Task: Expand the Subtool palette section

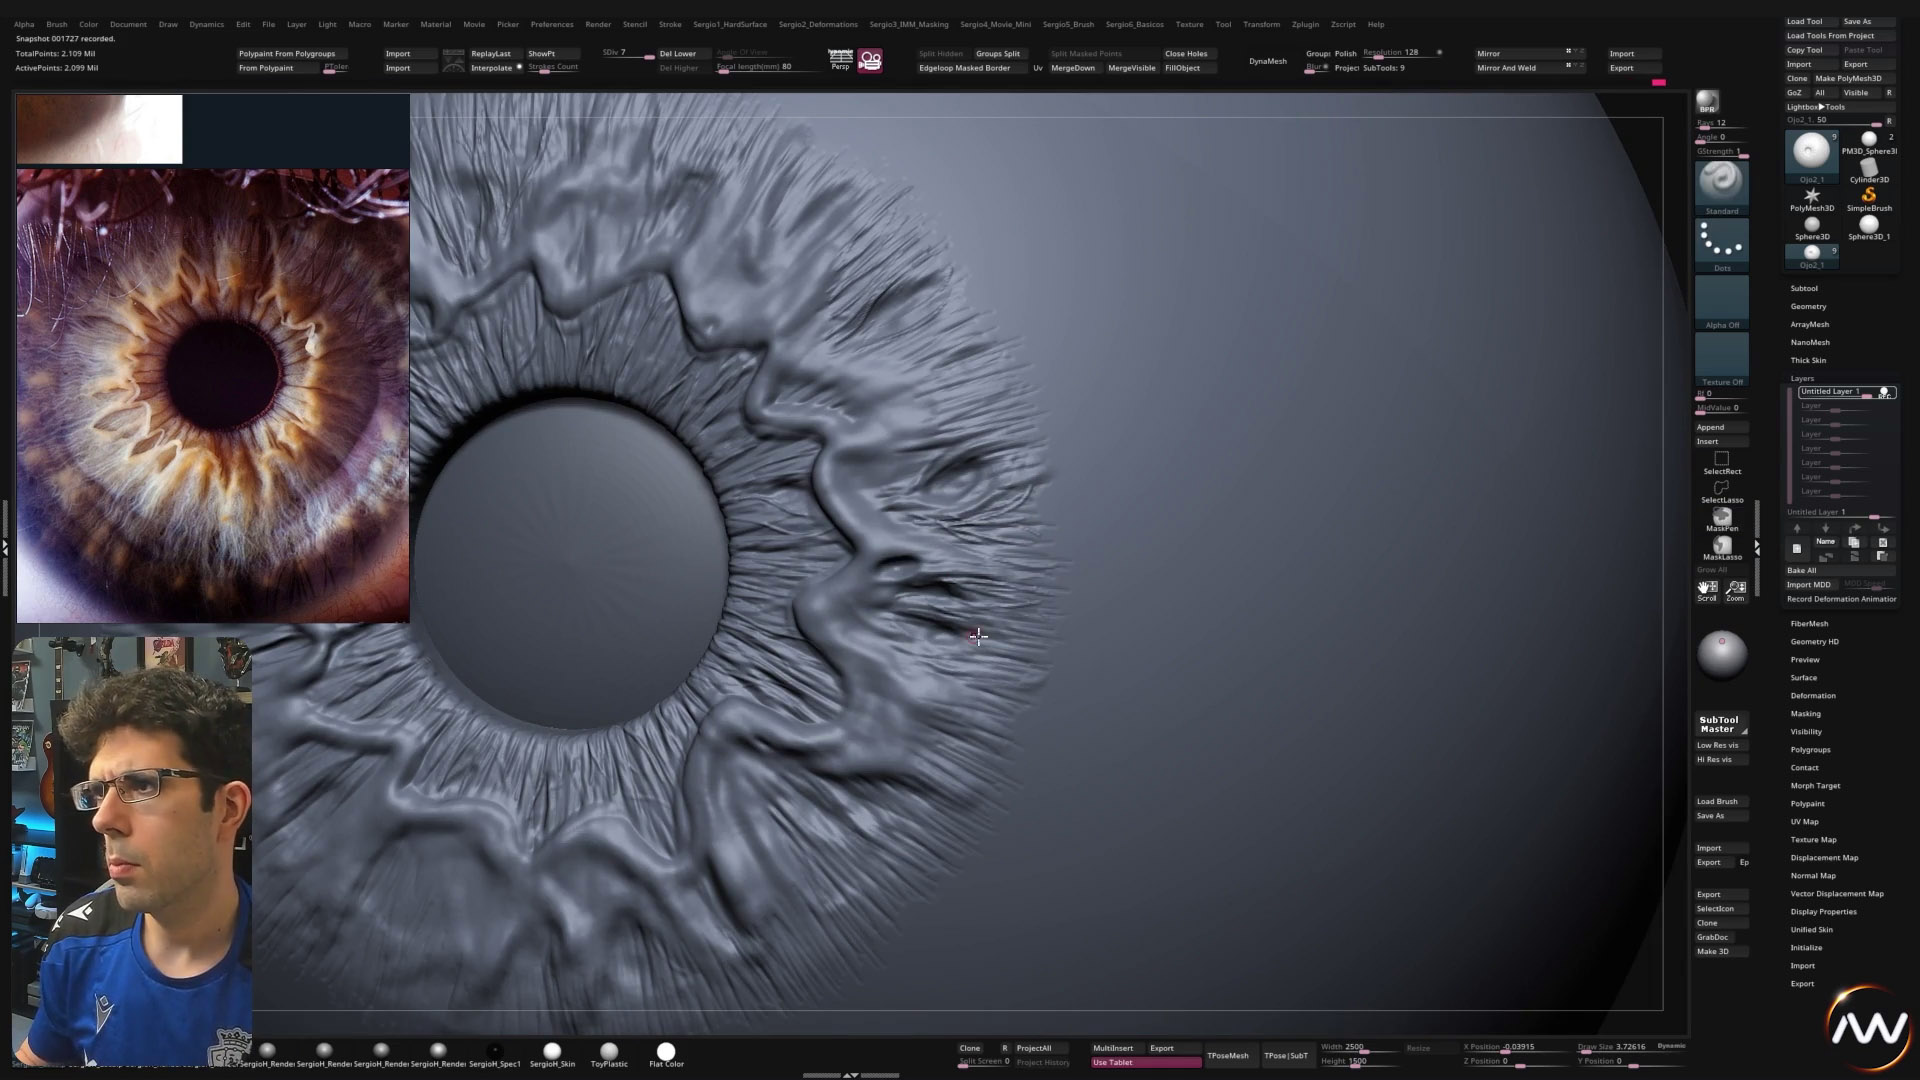Action: click(1804, 288)
